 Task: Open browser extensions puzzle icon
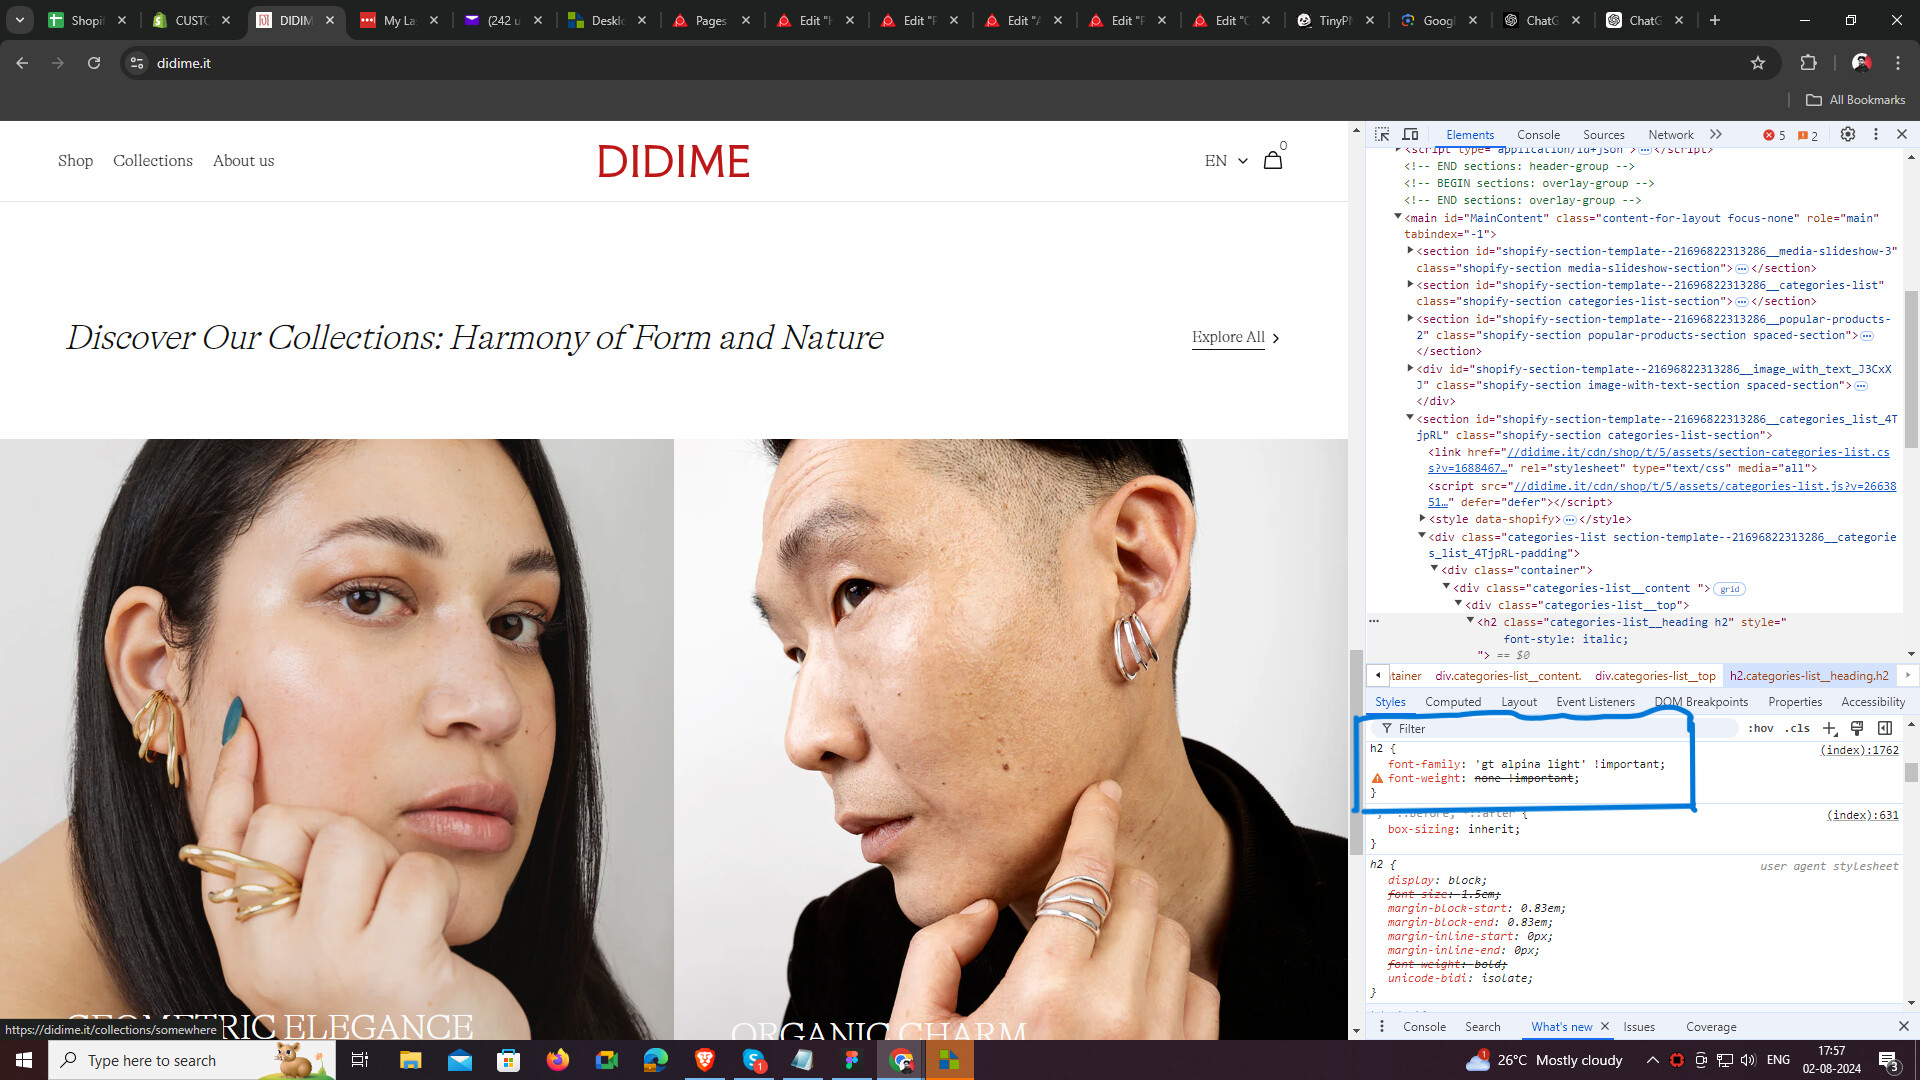[x=1808, y=63]
